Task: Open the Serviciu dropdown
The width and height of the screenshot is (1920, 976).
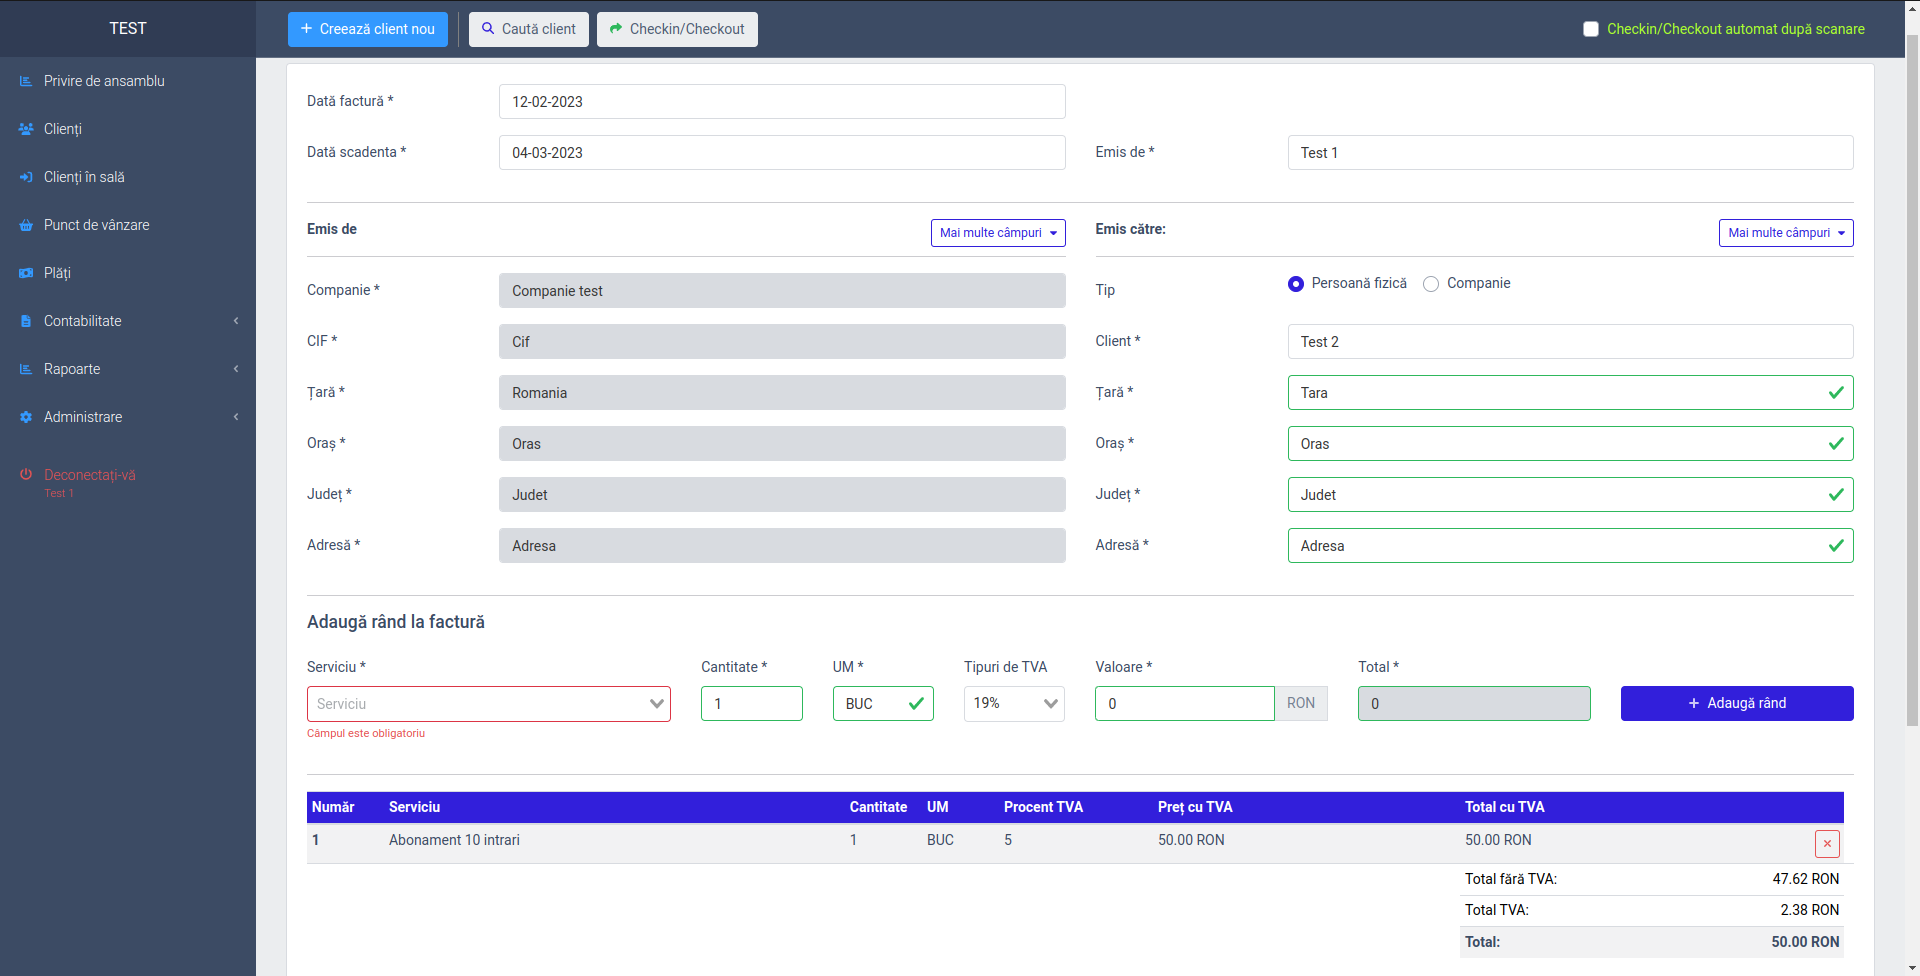Action: 488,704
